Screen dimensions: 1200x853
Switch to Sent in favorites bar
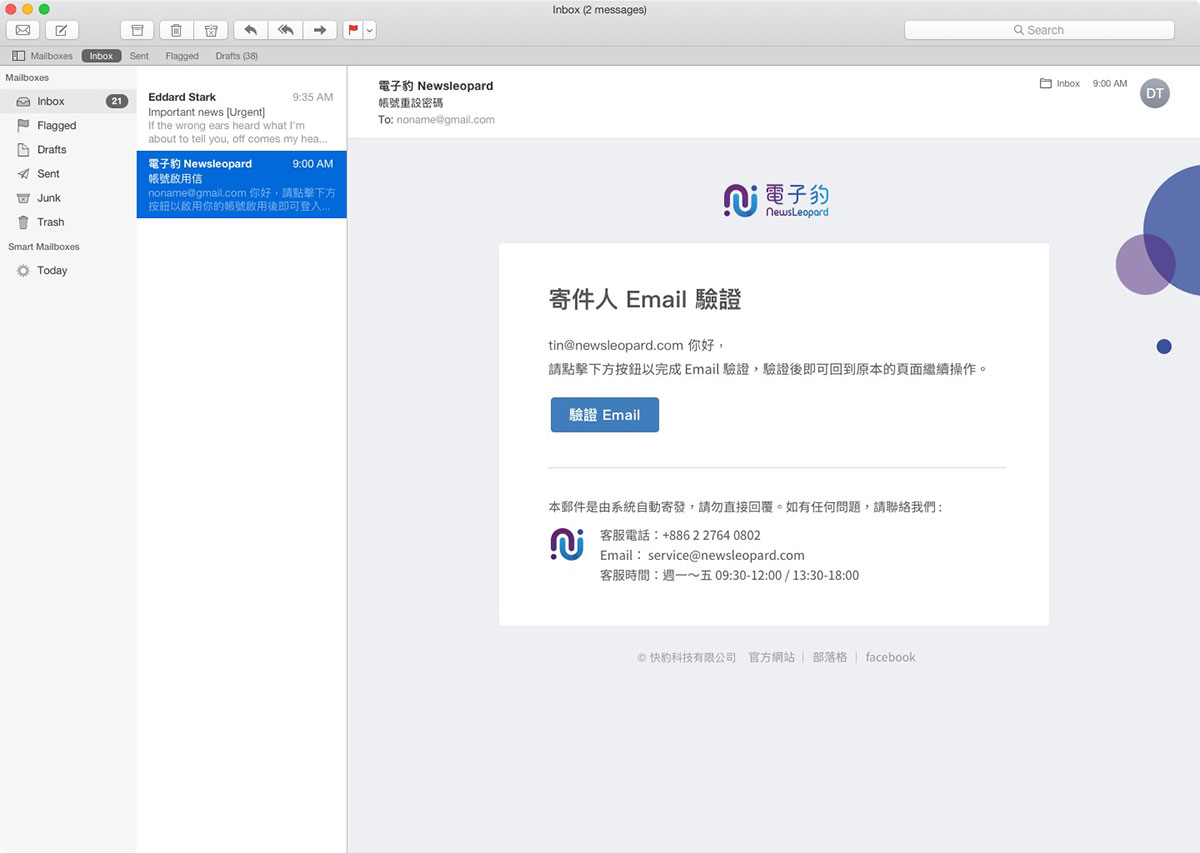click(139, 56)
